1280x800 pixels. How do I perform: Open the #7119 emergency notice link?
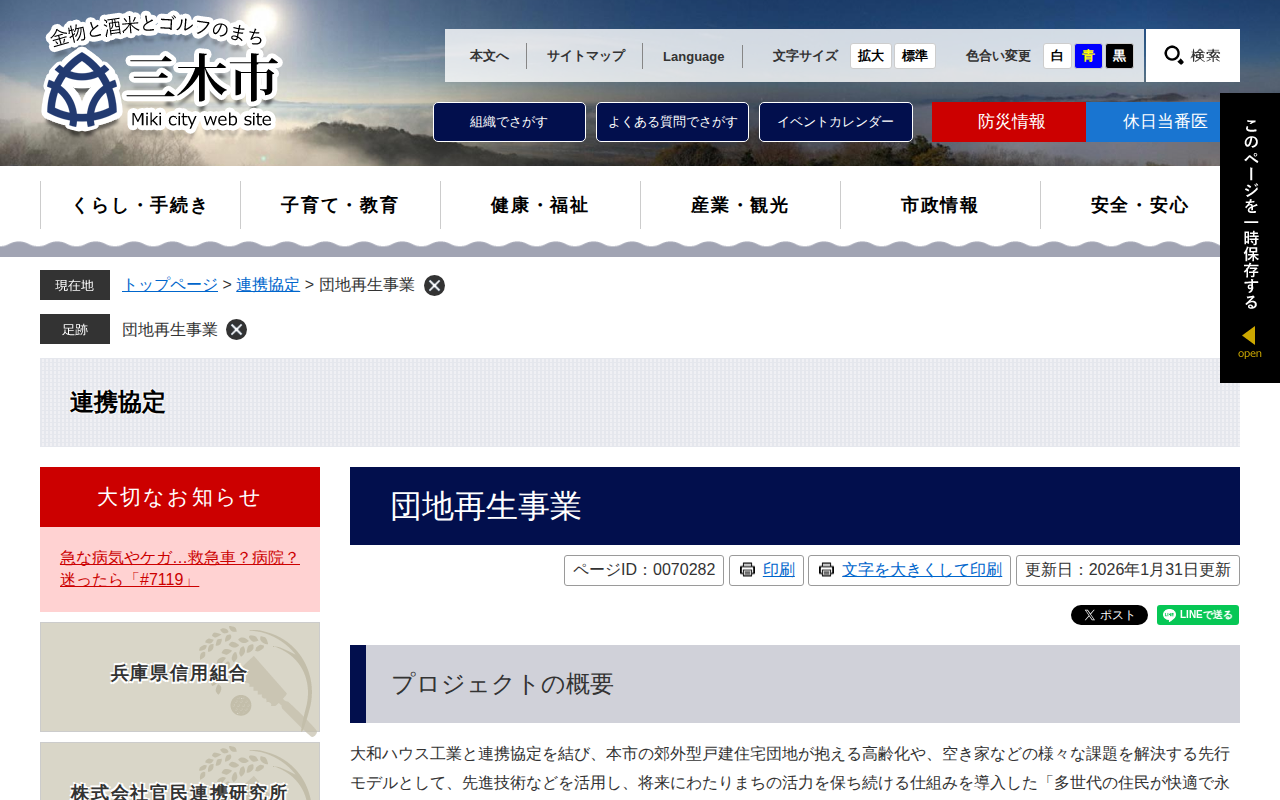pos(180,569)
